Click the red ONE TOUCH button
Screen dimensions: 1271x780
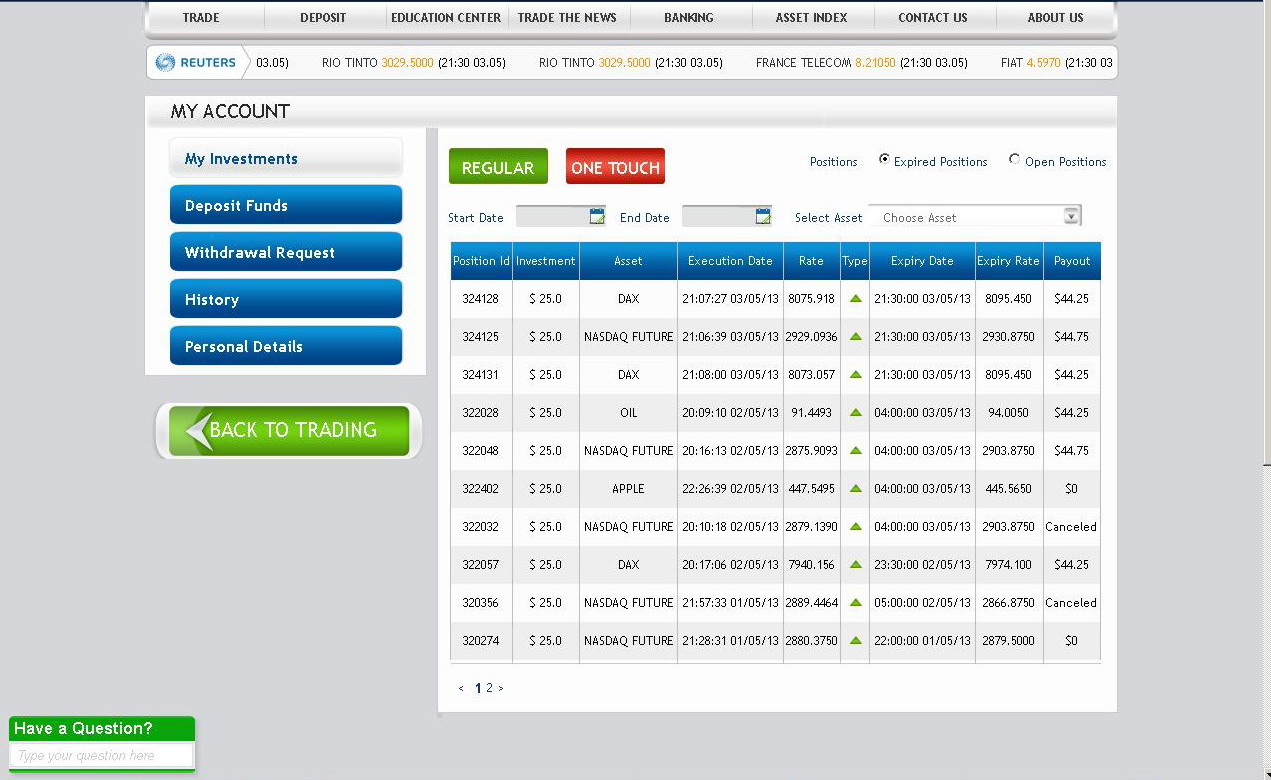615,166
